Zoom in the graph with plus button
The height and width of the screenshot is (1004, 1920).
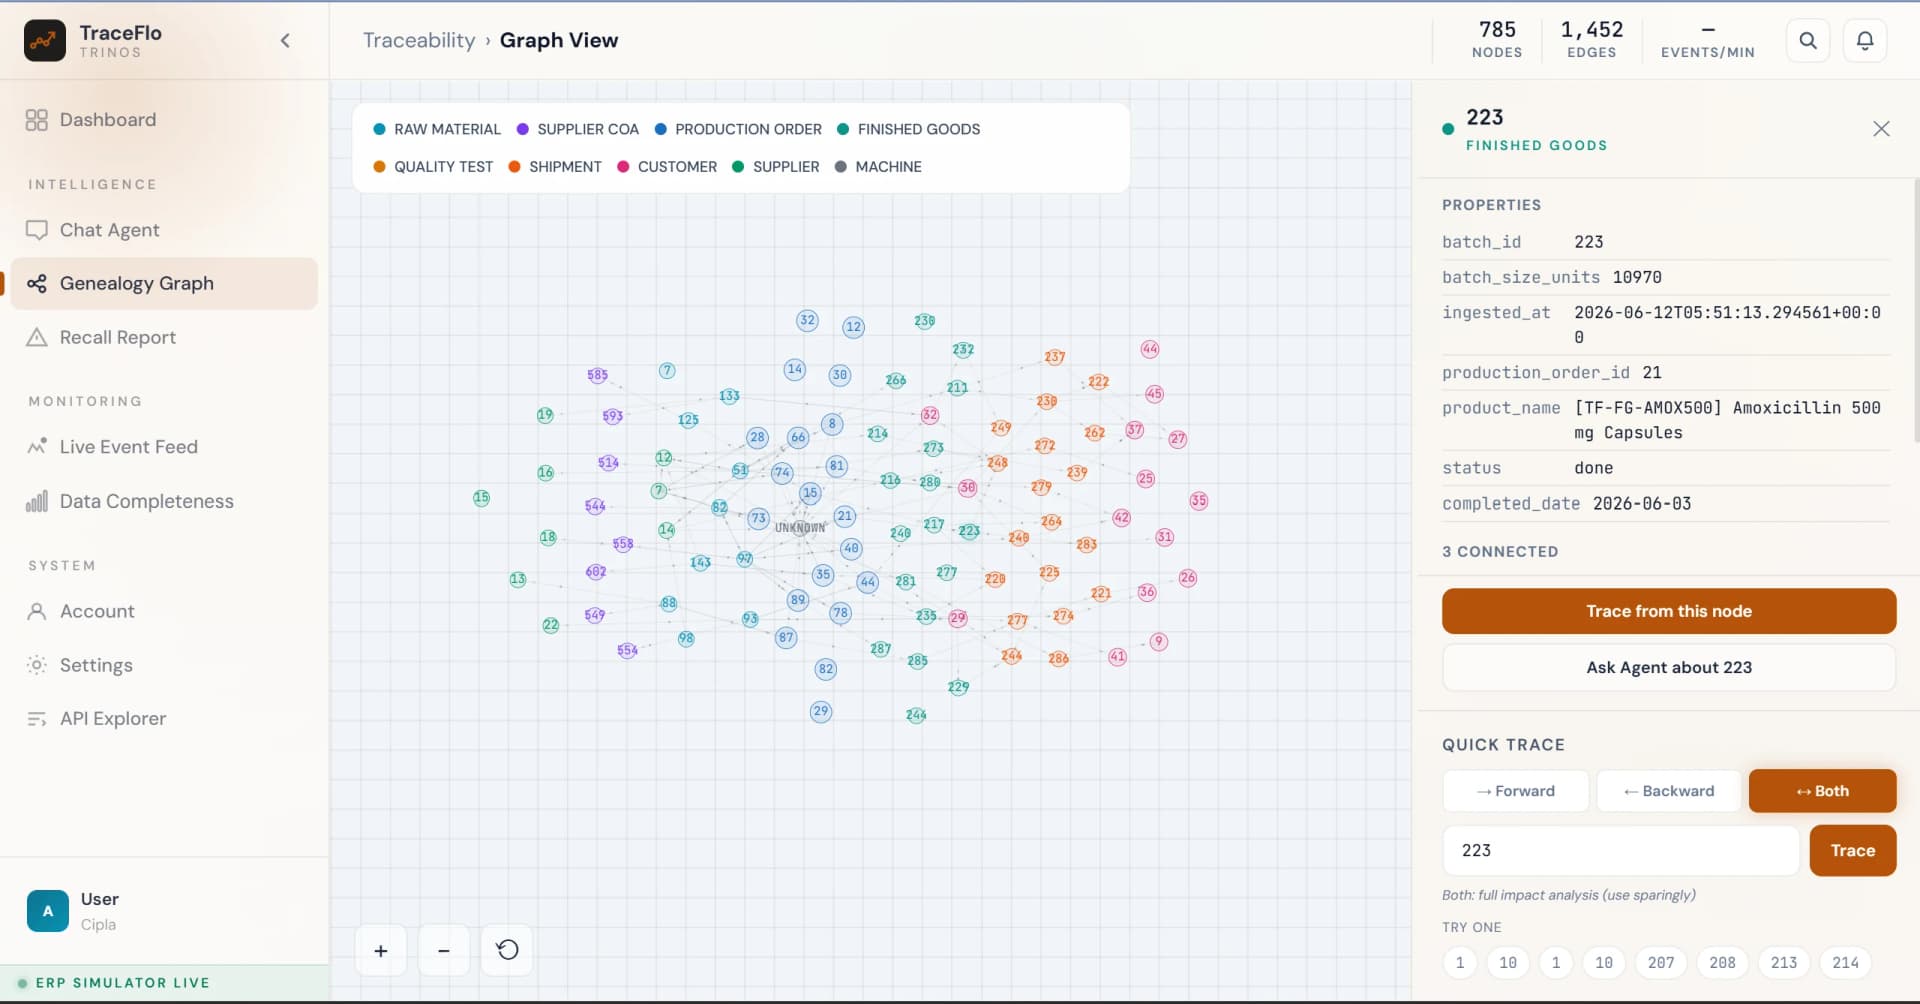(381, 951)
